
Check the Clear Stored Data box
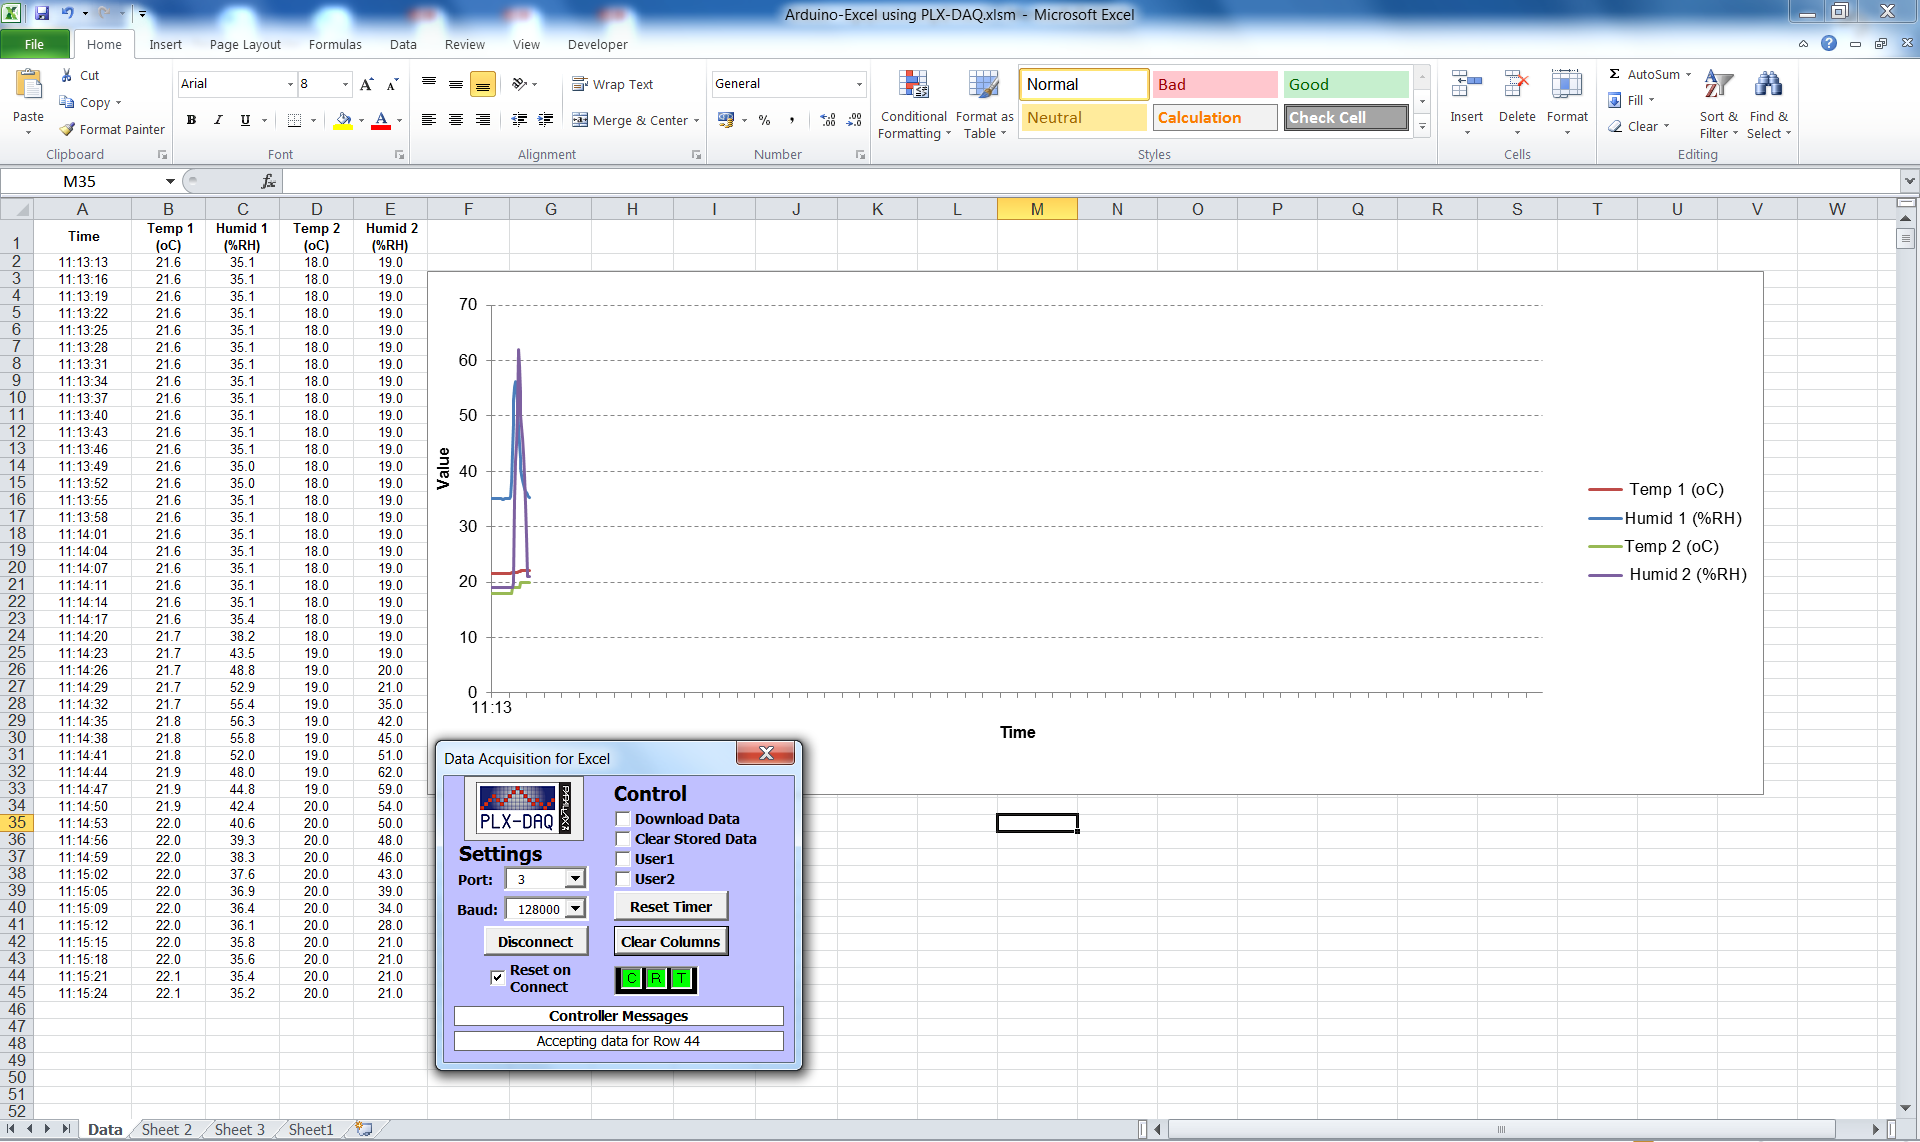point(623,839)
